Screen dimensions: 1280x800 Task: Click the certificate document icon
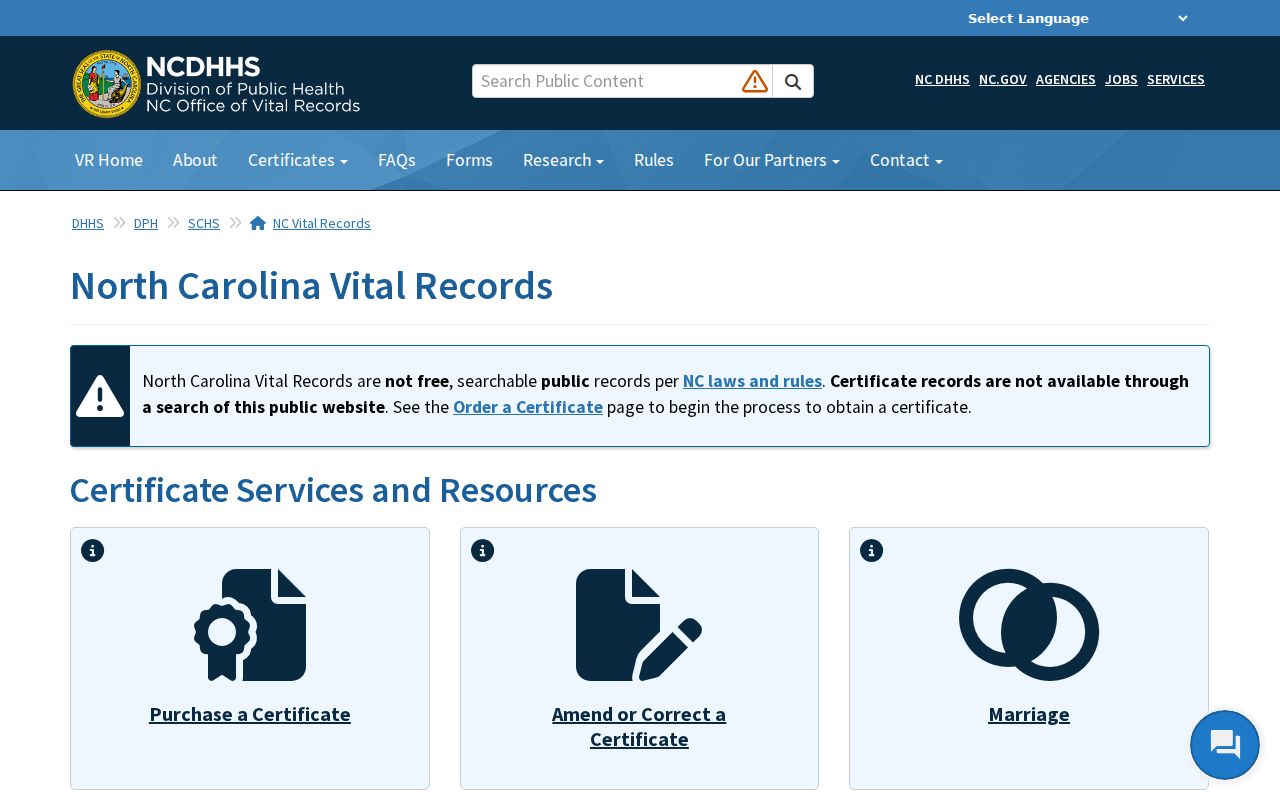pyautogui.click(x=250, y=625)
